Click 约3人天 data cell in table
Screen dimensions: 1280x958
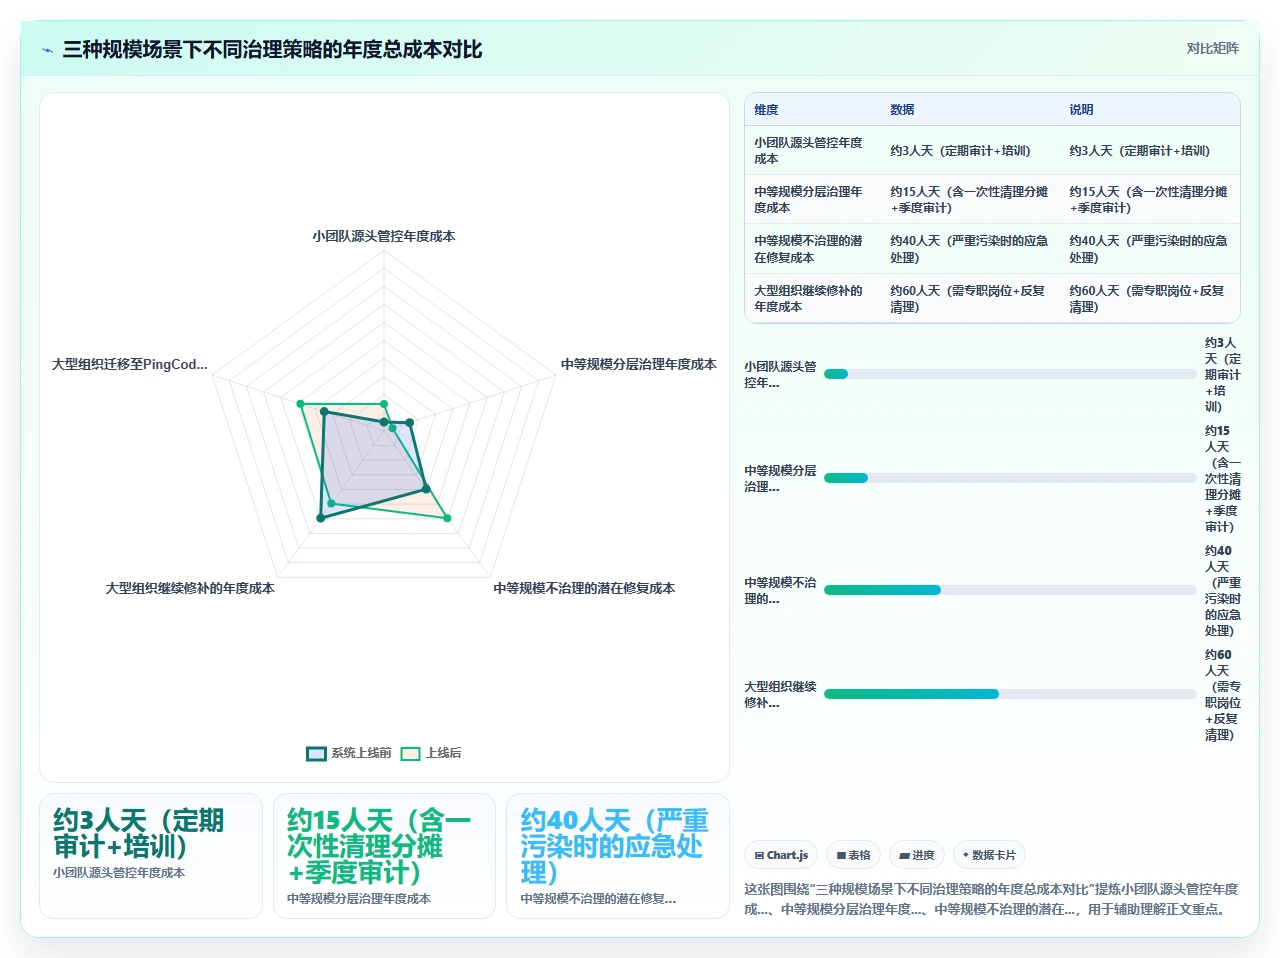[970, 151]
